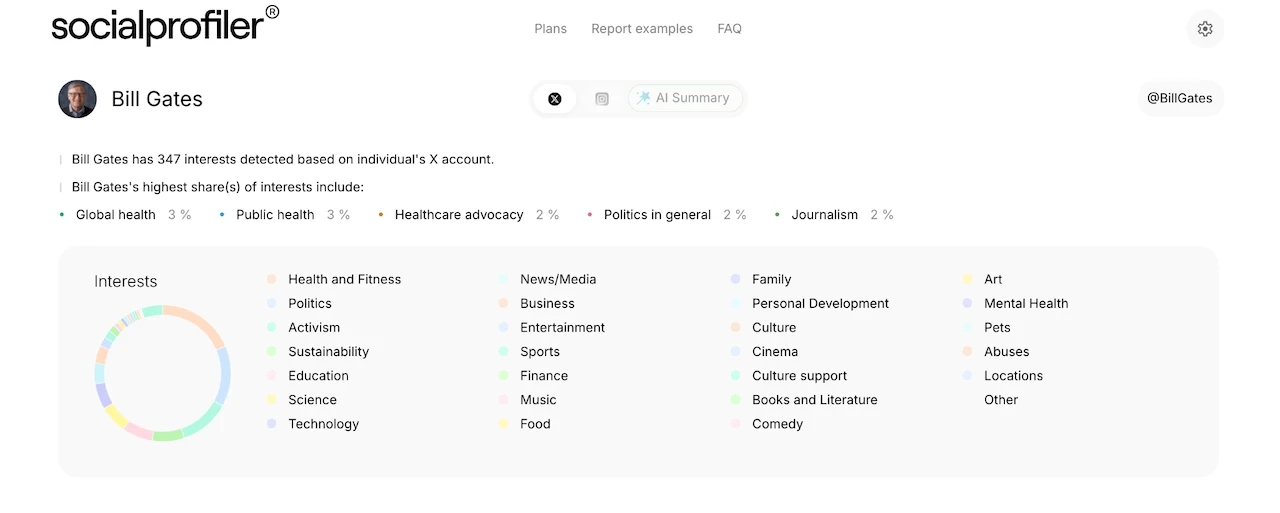
Task: Select the Sustainability legend entry
Action: click(x=318, y=352)
